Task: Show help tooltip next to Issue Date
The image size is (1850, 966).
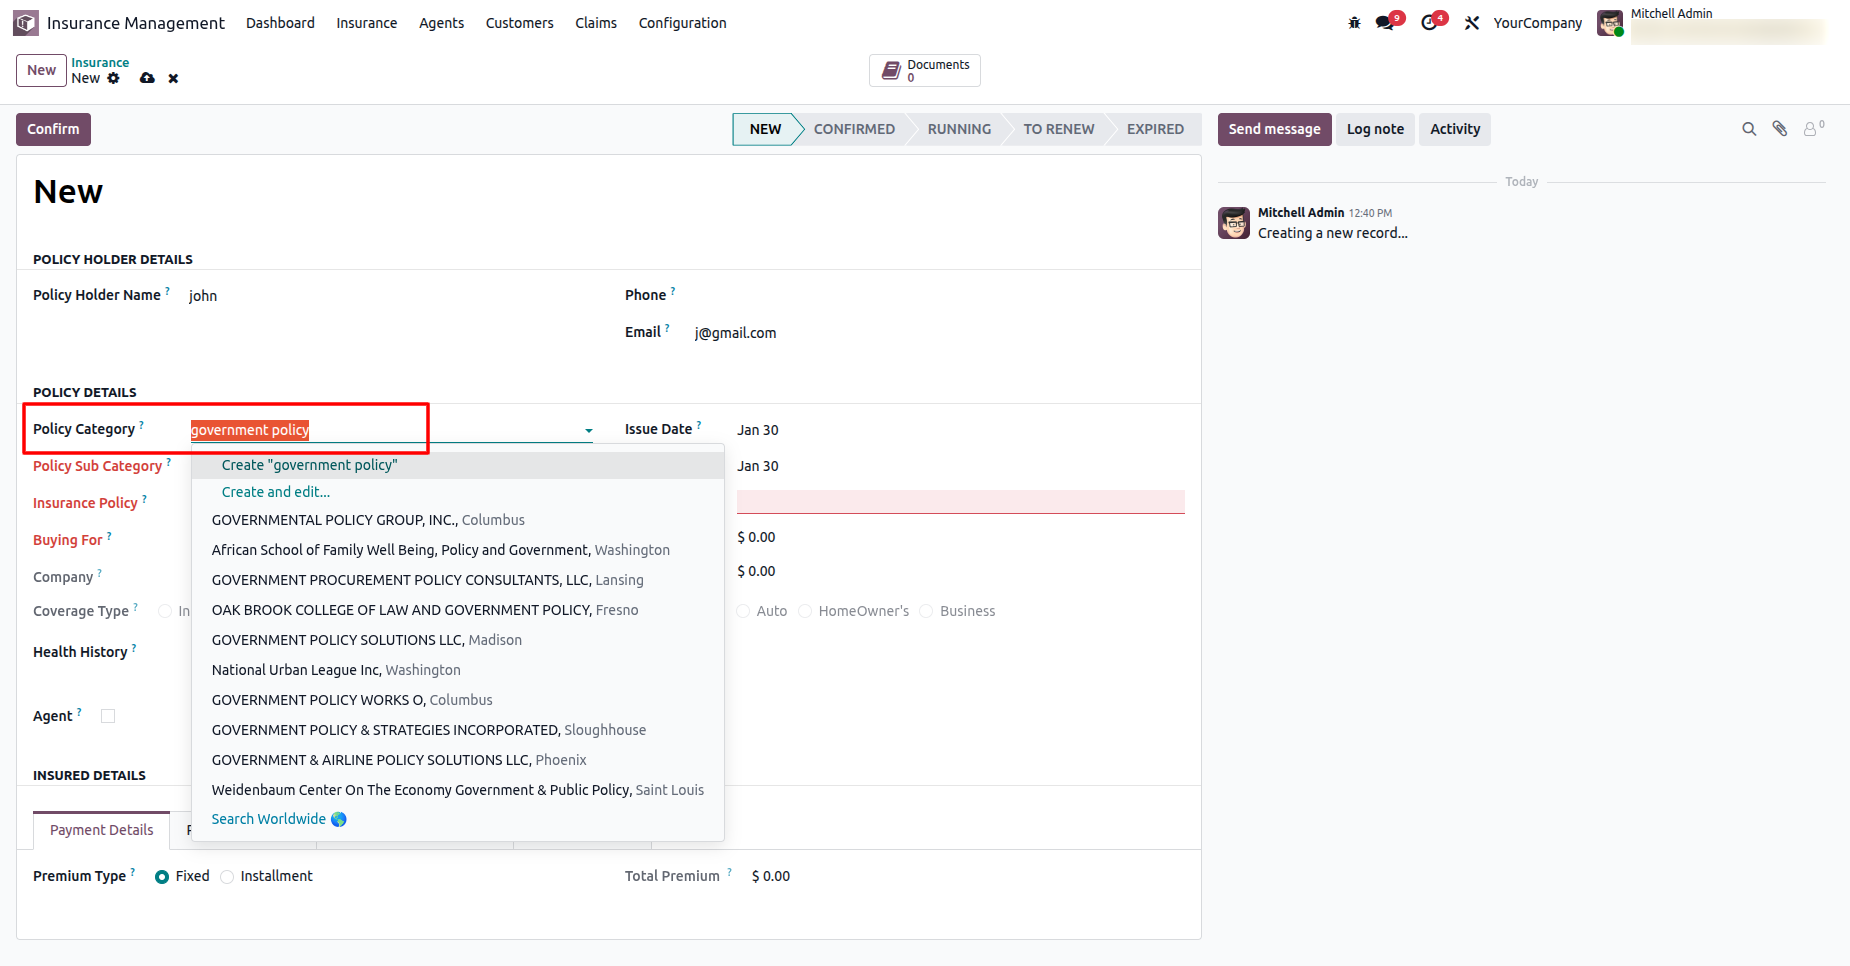Action: (699, 425)
